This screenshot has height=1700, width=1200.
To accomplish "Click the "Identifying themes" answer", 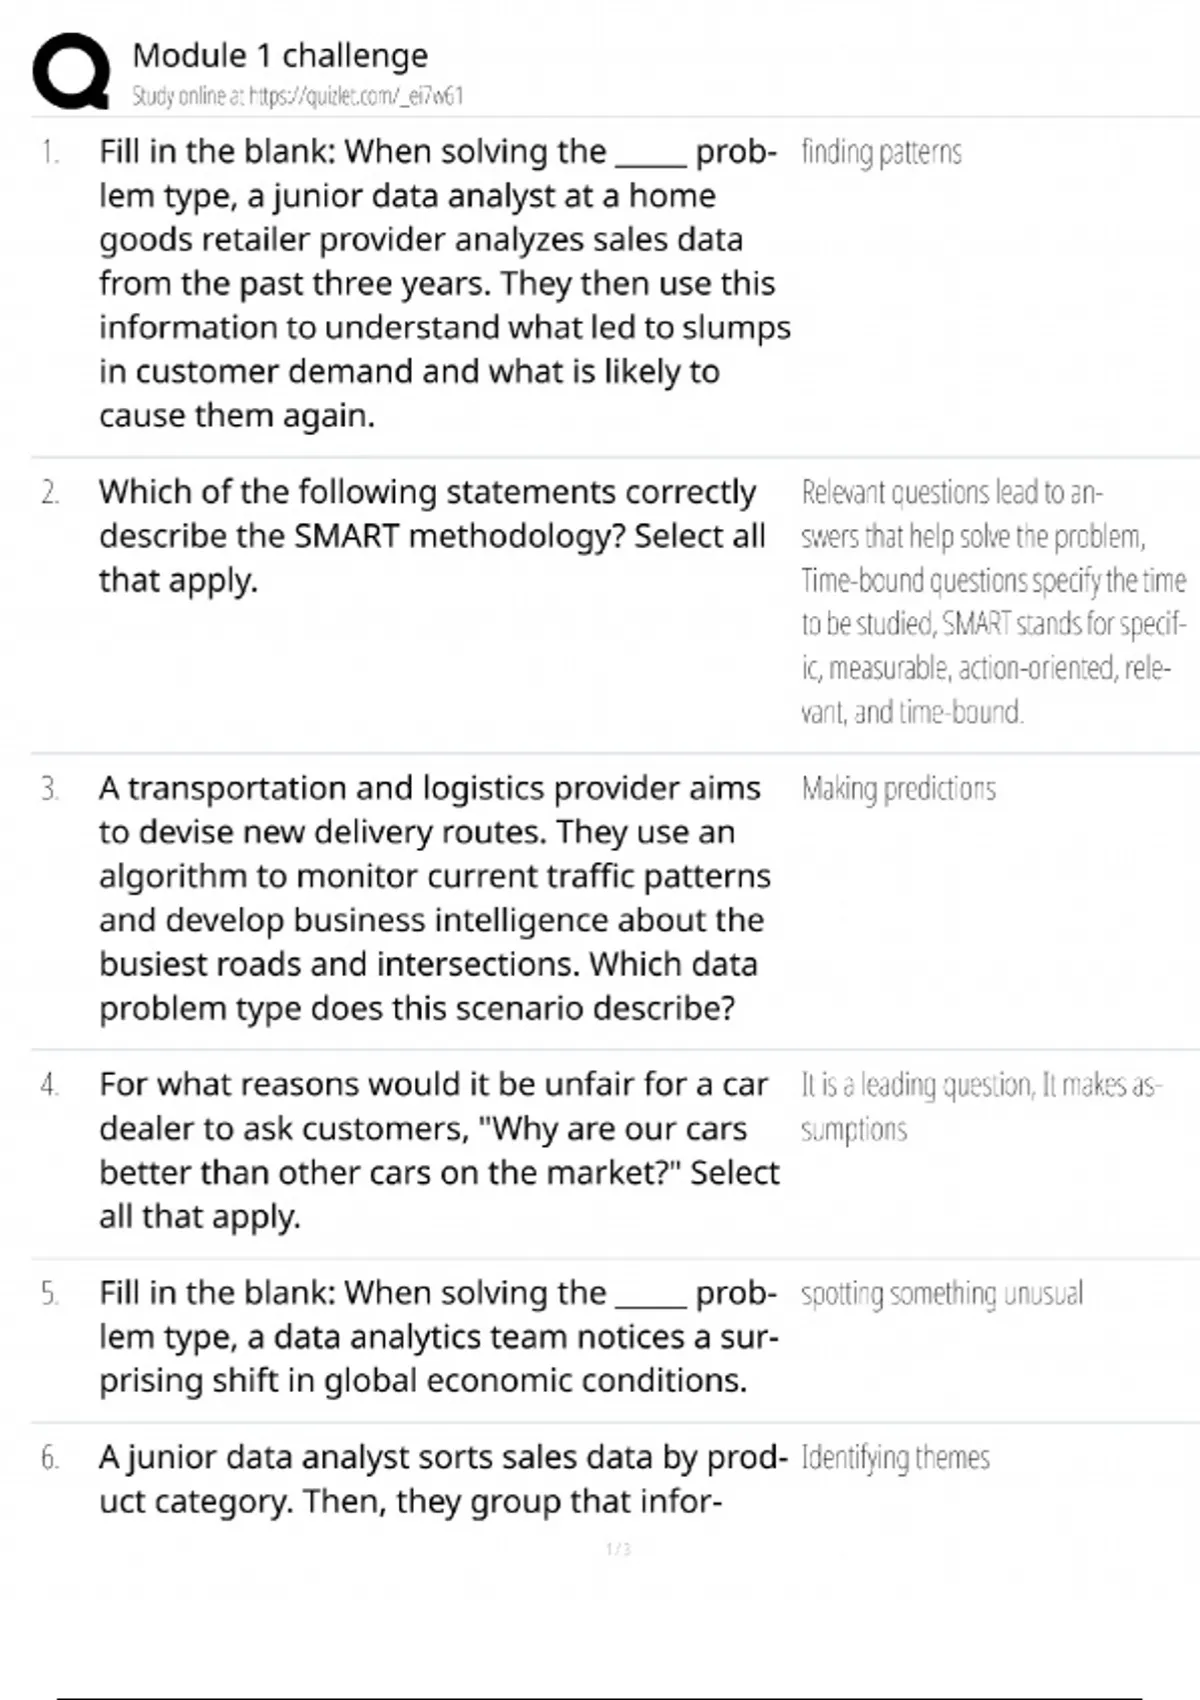I will 895,1457.
